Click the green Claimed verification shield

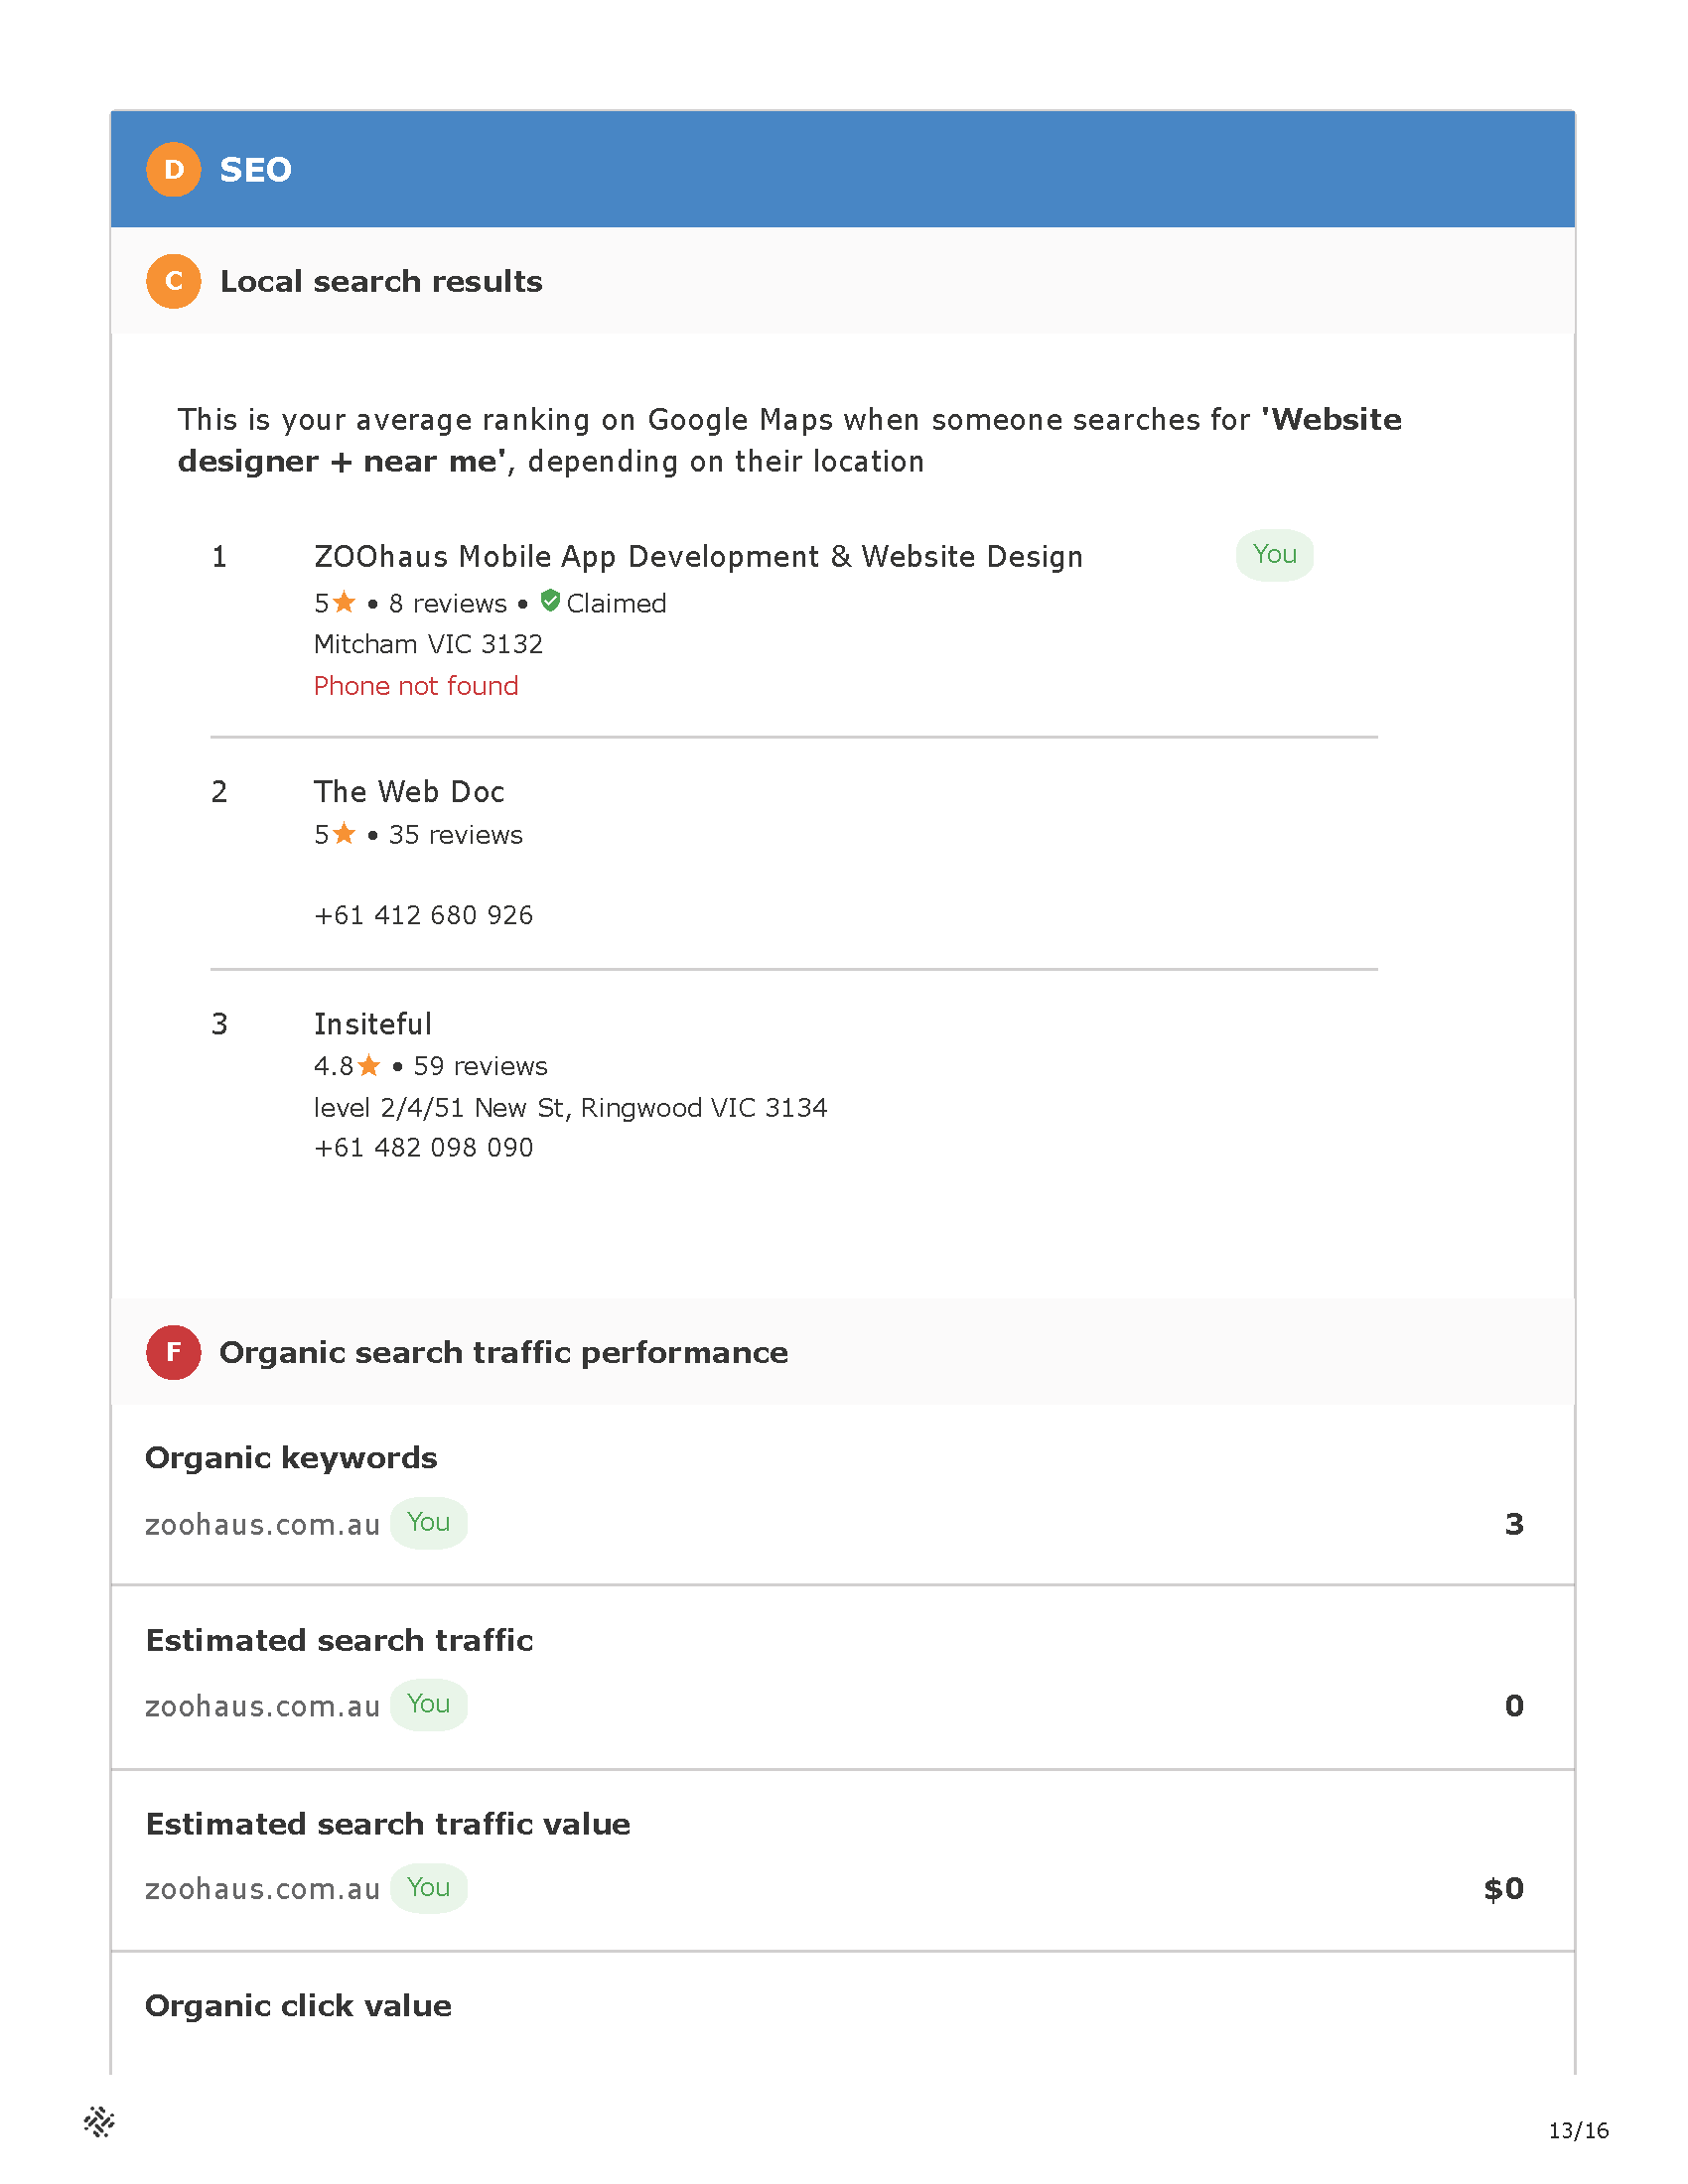tap(550, 601)
